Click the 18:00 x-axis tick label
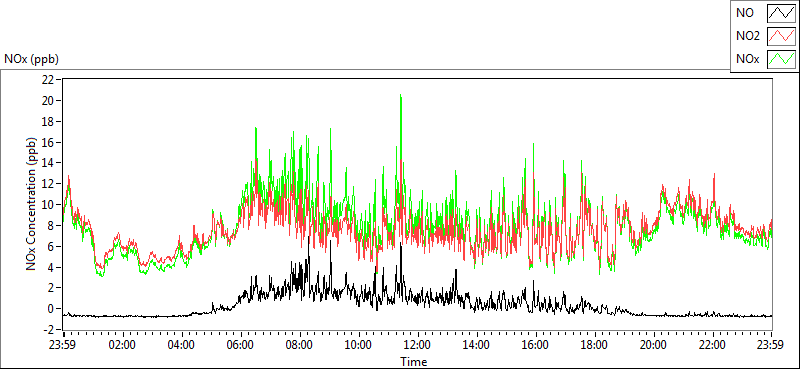The width and height of the screenshot is (800, 369). (x=594, y=345)
